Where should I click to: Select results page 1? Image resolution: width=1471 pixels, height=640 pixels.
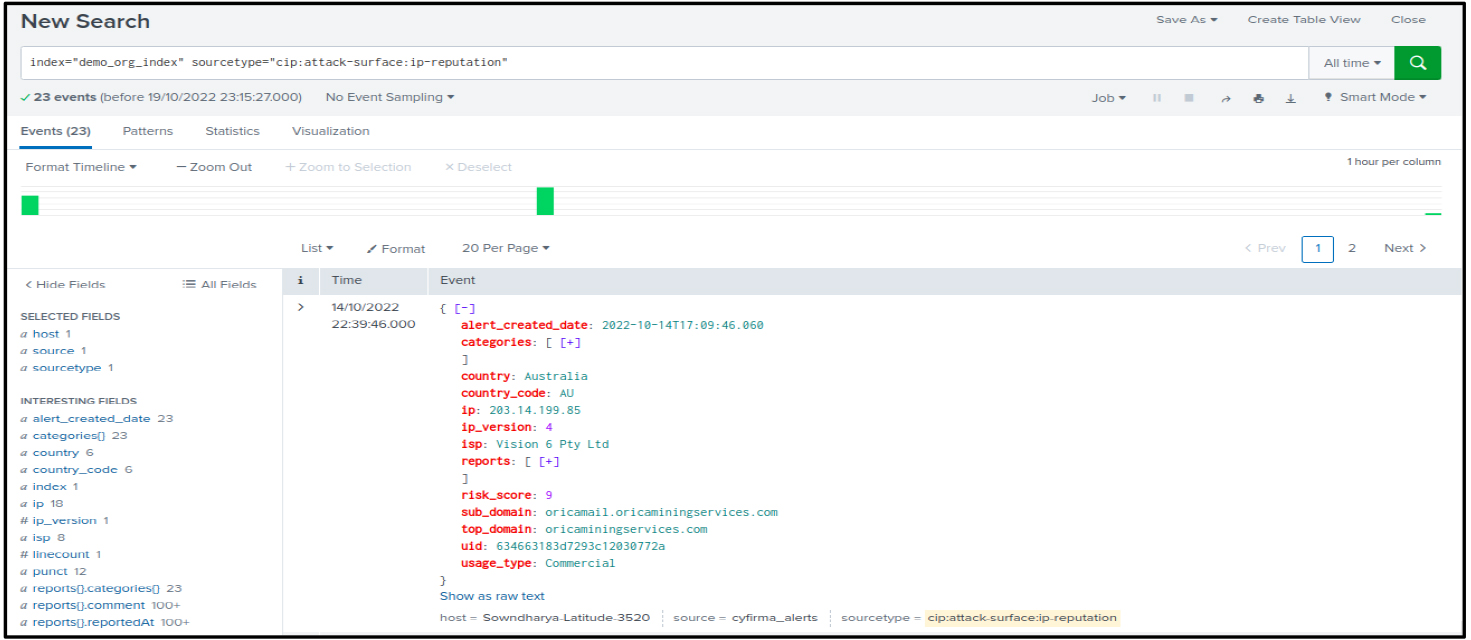1318,249
